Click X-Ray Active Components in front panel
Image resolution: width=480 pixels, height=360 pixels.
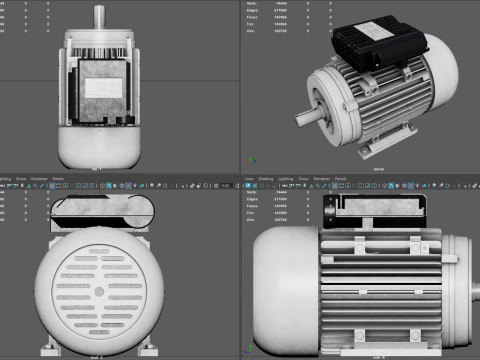point(199,186)
